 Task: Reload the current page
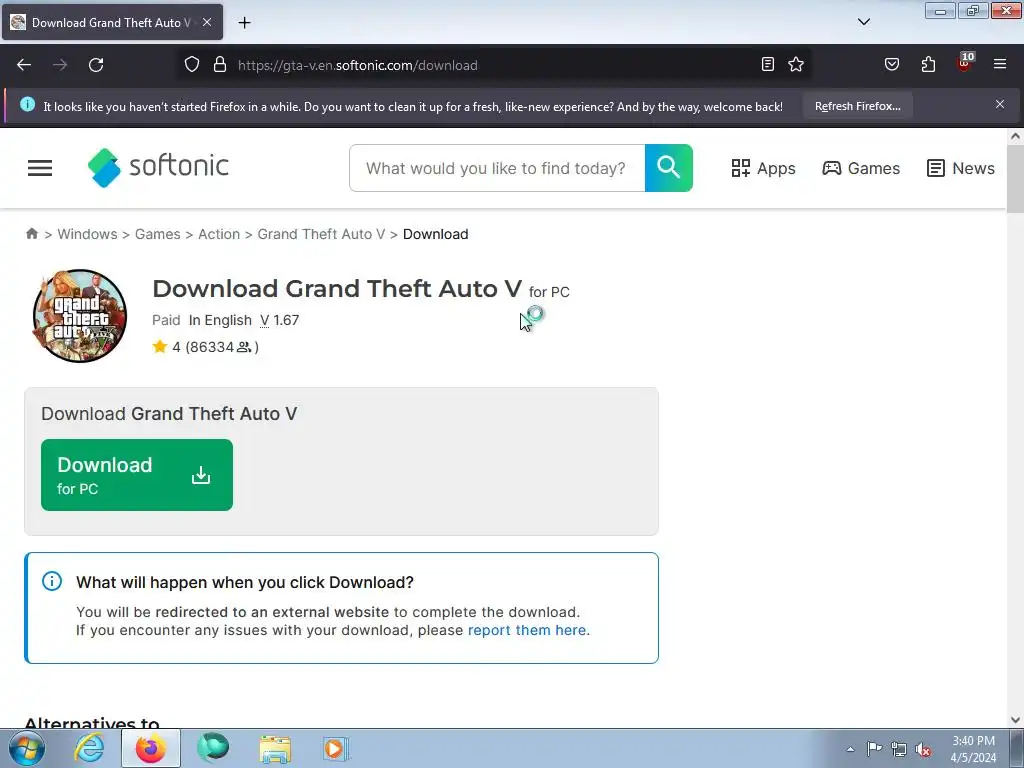[x=96, y=65]
